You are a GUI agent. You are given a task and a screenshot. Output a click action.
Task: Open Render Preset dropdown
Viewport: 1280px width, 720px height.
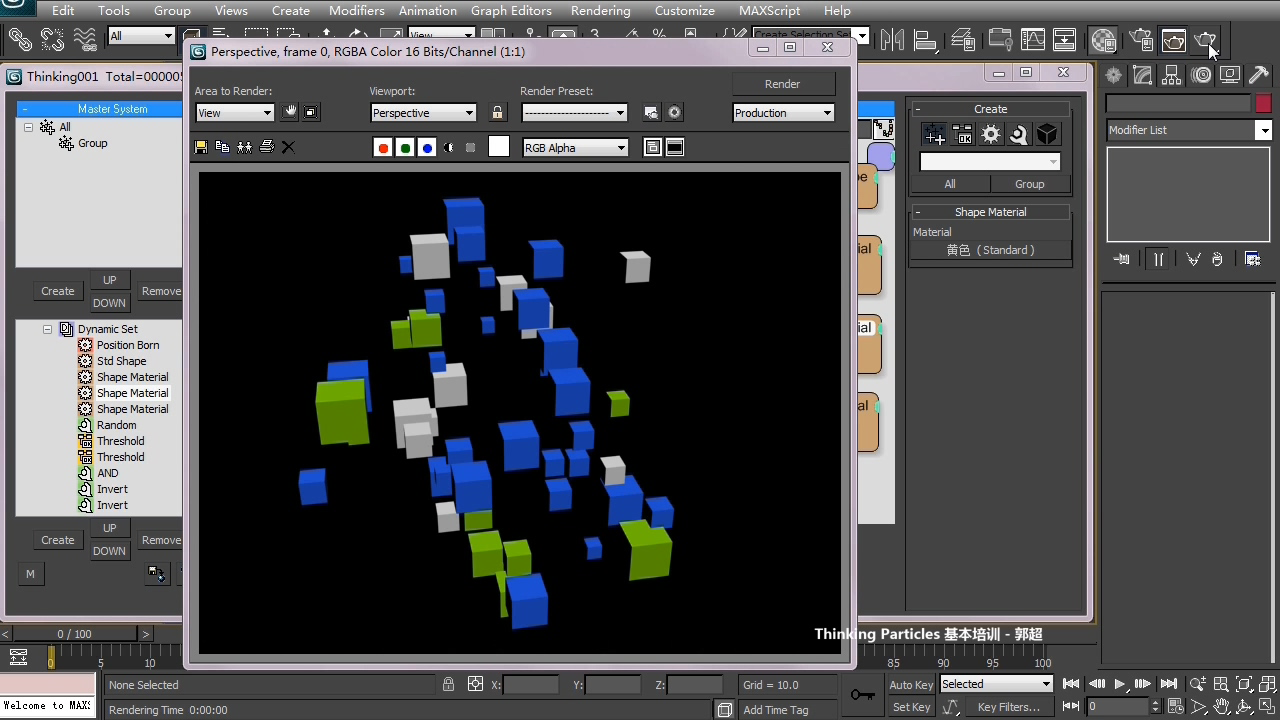click(x=575, y=113)
